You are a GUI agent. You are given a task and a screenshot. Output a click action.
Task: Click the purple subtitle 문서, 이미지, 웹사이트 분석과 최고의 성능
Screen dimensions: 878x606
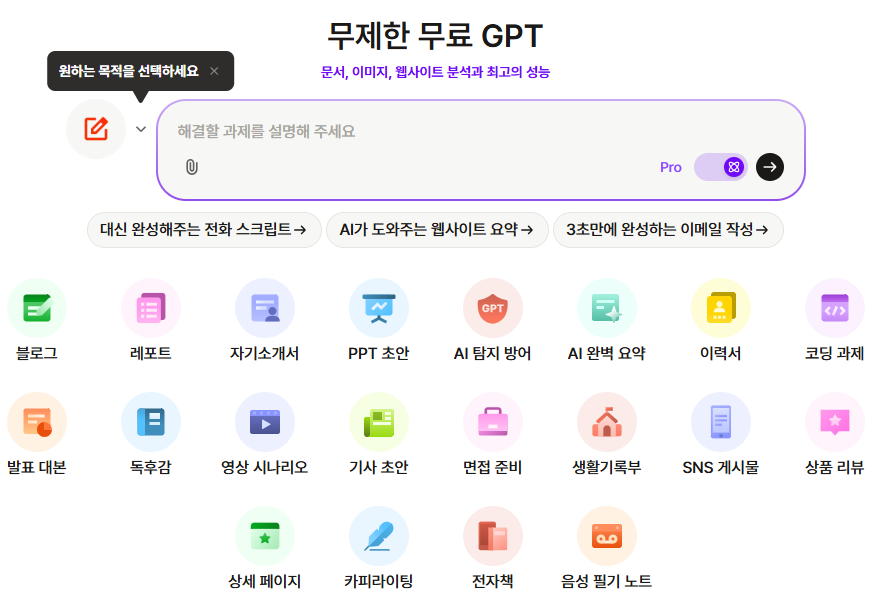[x=435, y=72]
